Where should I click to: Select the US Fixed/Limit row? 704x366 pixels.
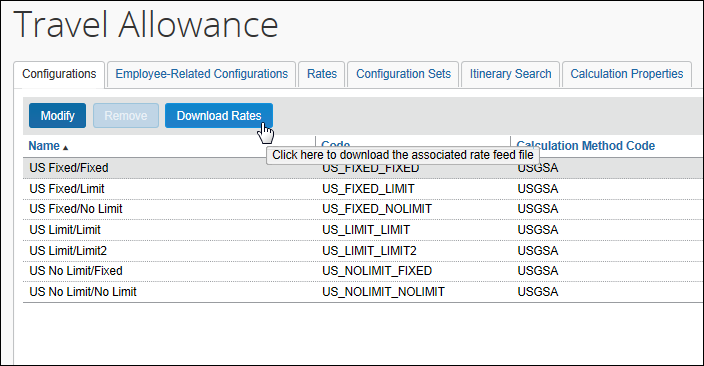(363, 189)
